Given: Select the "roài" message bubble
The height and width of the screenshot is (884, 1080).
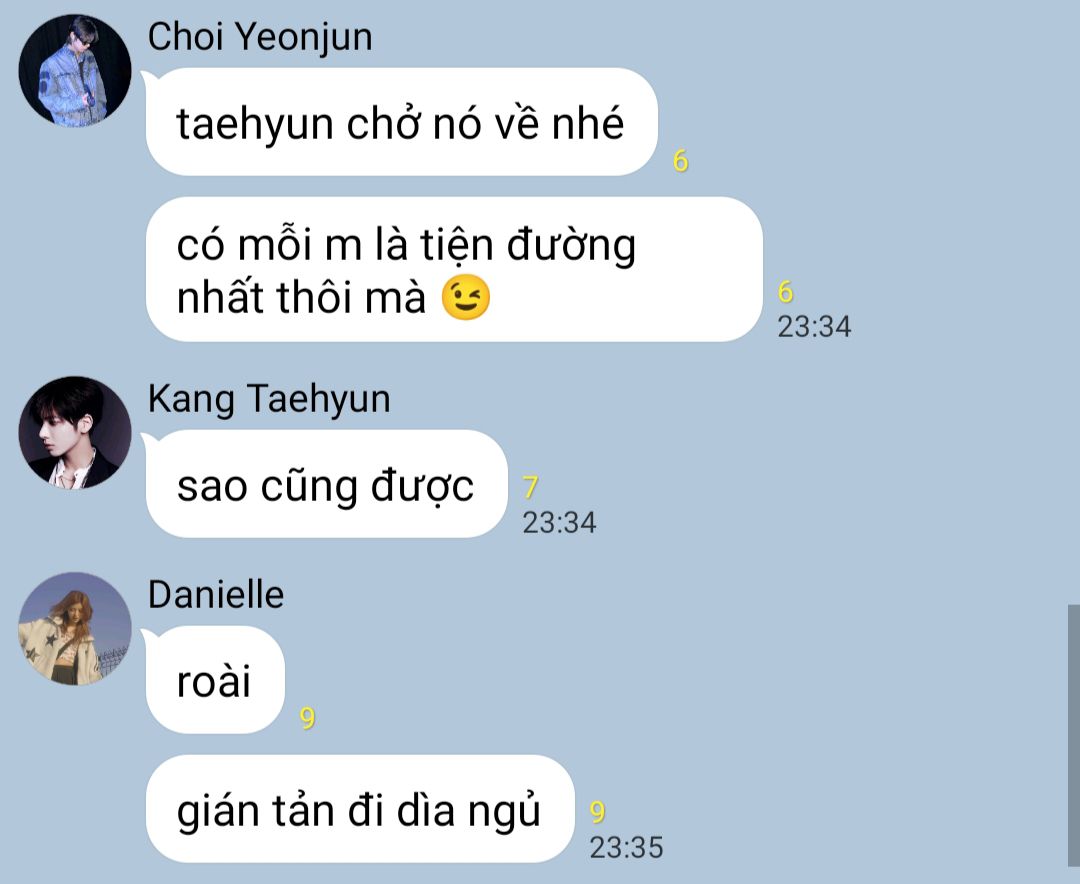Looking at the screenshot, I should point(215,680).
